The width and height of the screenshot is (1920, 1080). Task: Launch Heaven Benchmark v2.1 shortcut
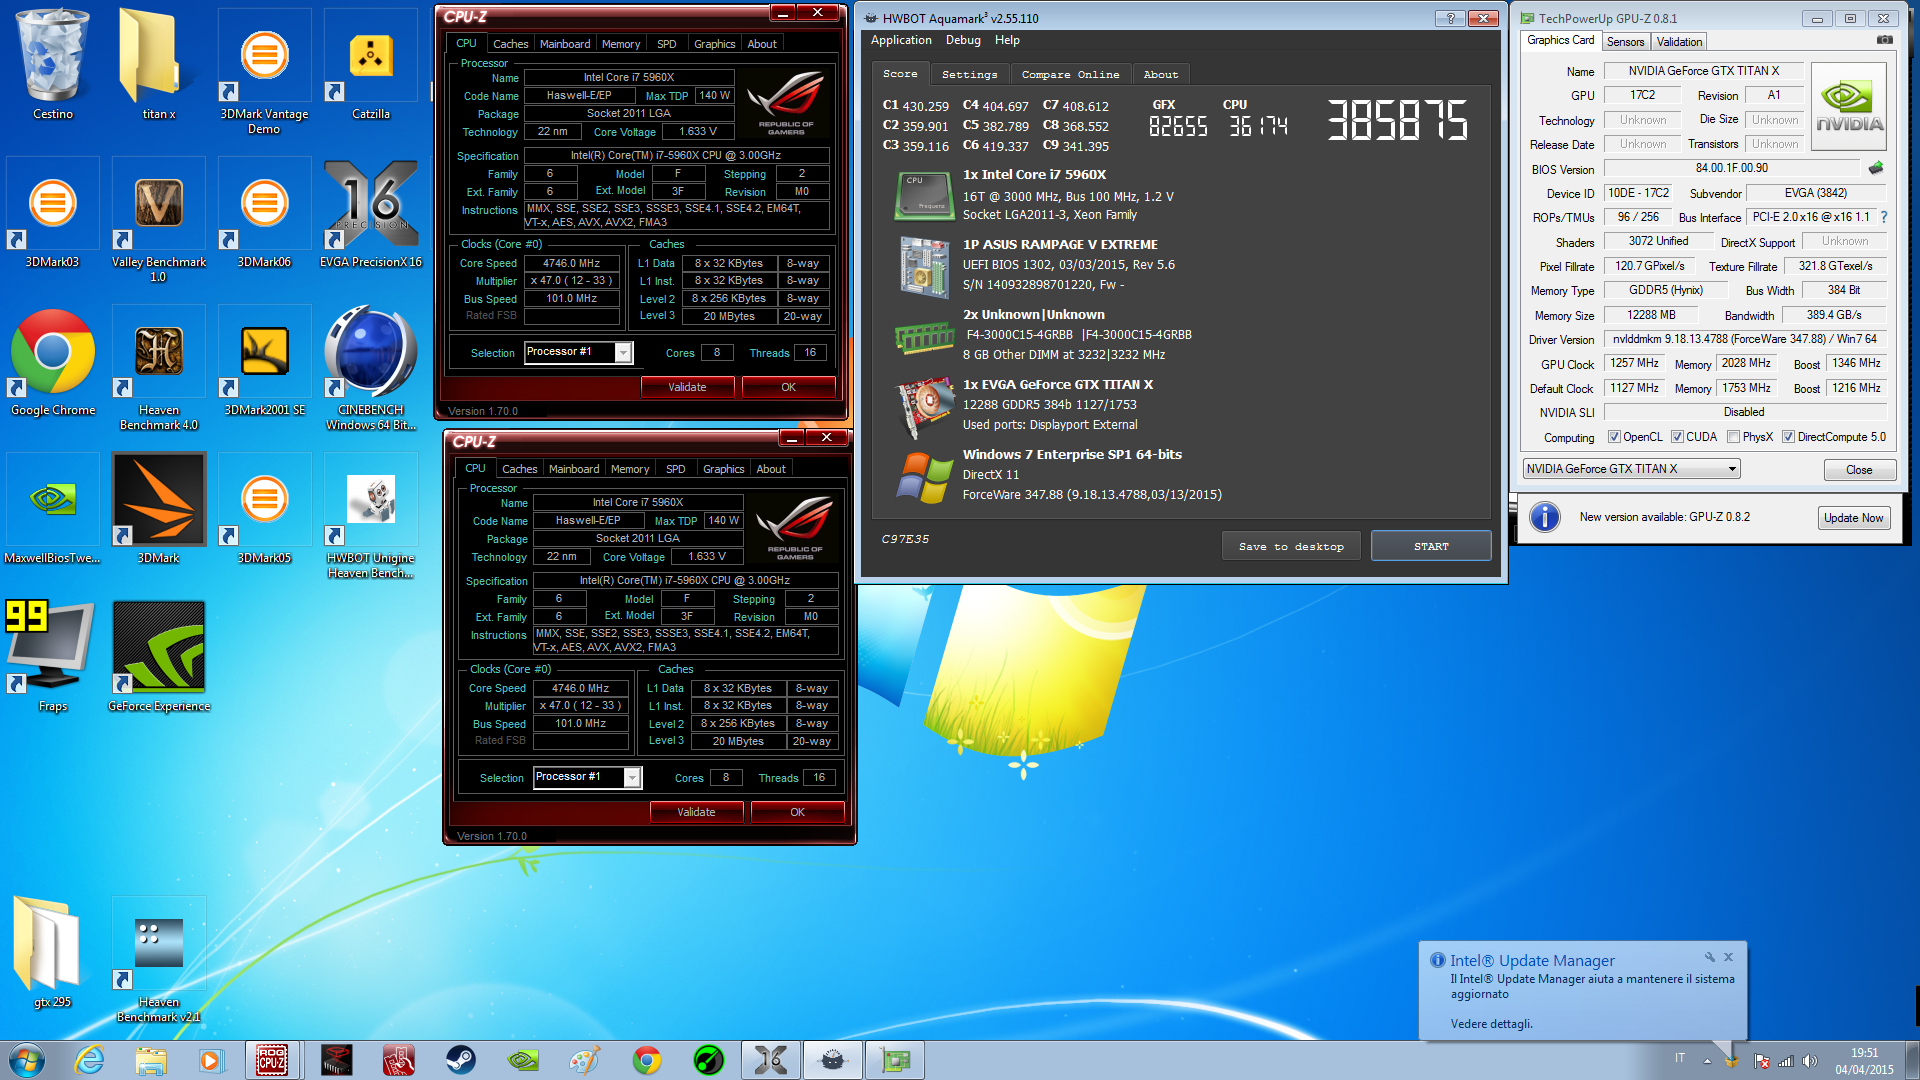coord(158,959)
